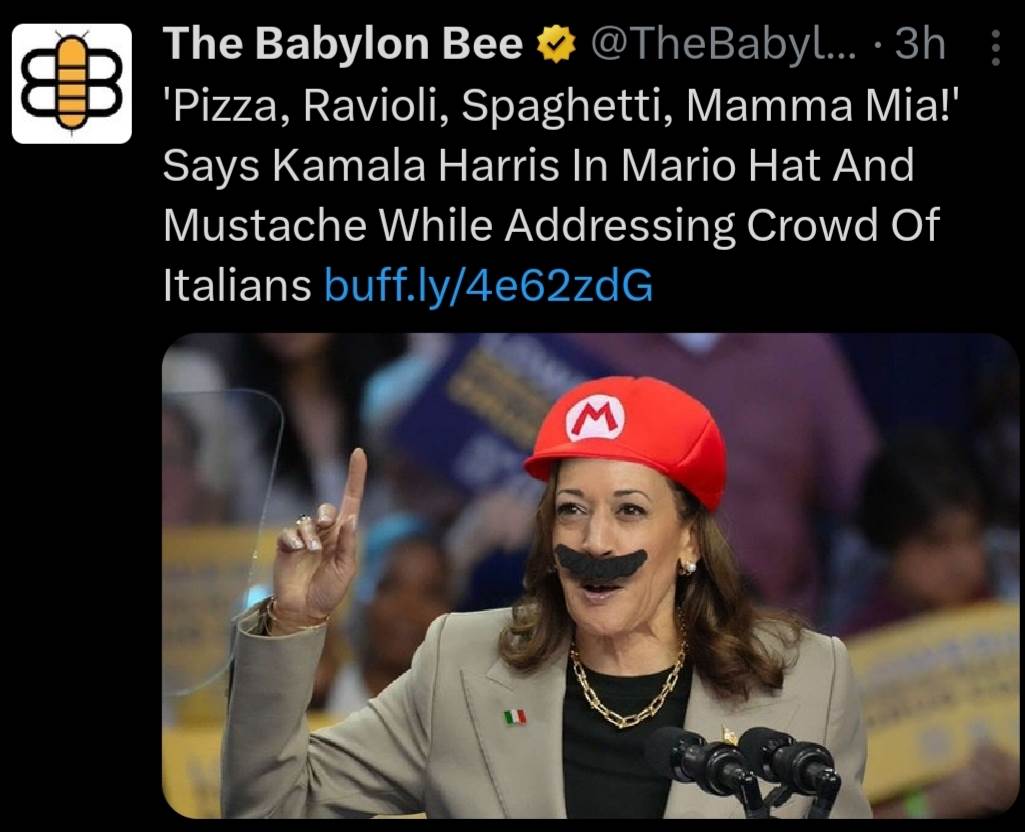Open The Babylon Bee profile avatar
Viewport: 1025px width, 832px height.
pos(71,84)
